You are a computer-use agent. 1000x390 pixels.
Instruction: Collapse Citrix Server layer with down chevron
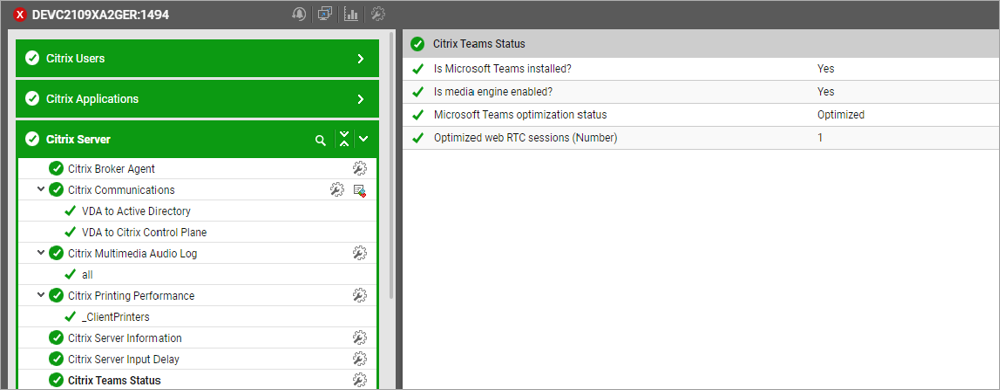(x=364, y=139)
